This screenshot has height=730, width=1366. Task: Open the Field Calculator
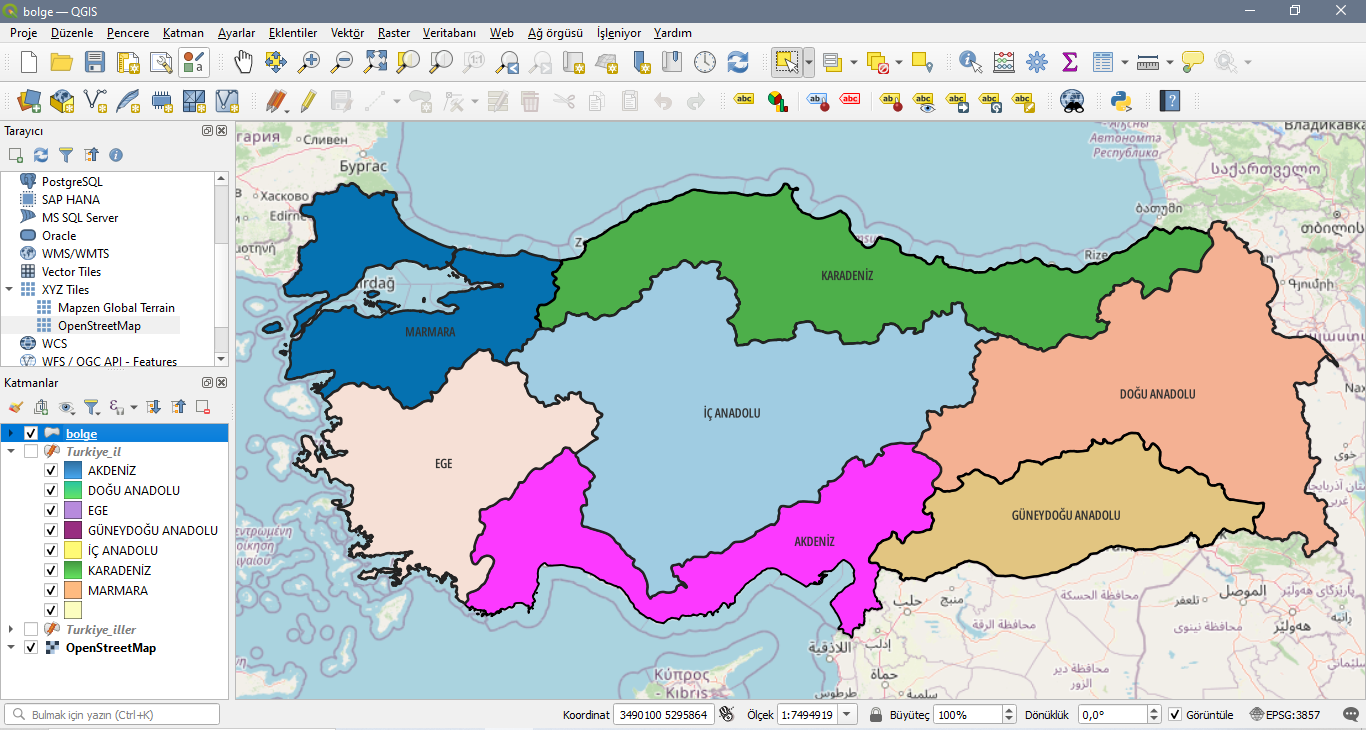pos(1002,61)
